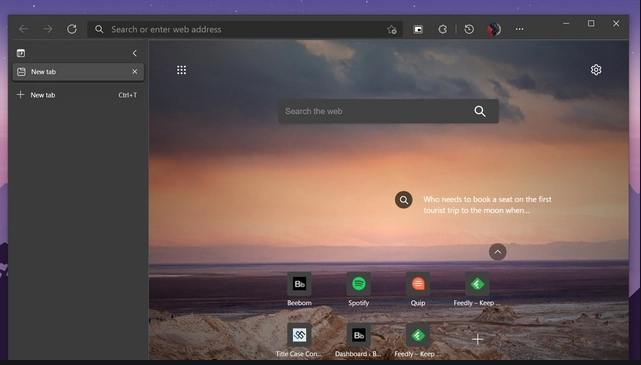This screenshot has height=365, width=641.
Task: Reload the page with refresh icon
Action: (72, 29)
